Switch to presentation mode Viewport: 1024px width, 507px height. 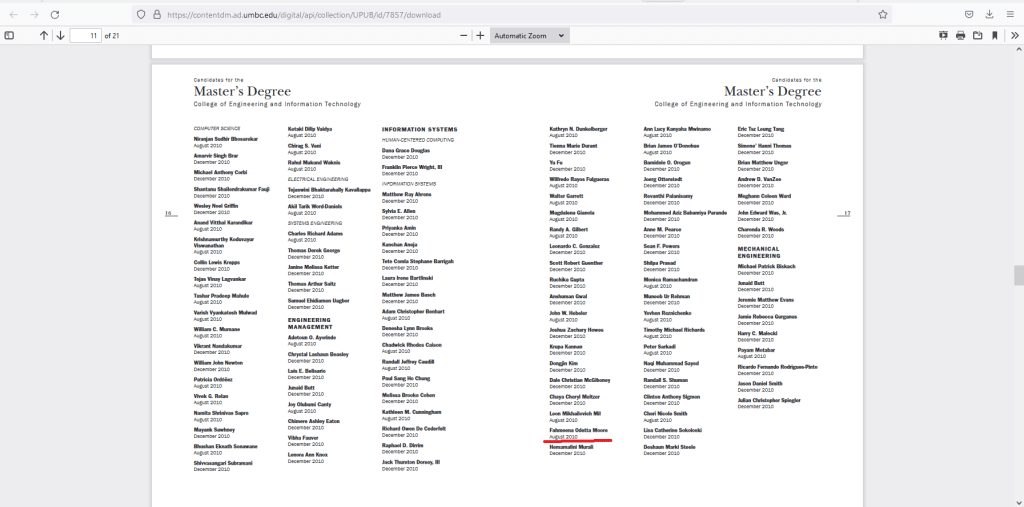pyautogui.click(x=943, y=35)
